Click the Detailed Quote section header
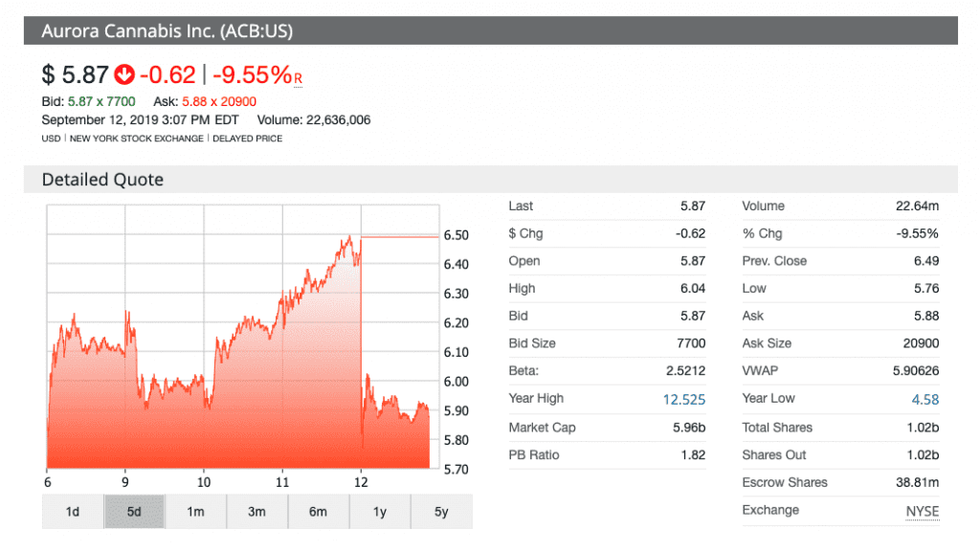 pos(103,180)
